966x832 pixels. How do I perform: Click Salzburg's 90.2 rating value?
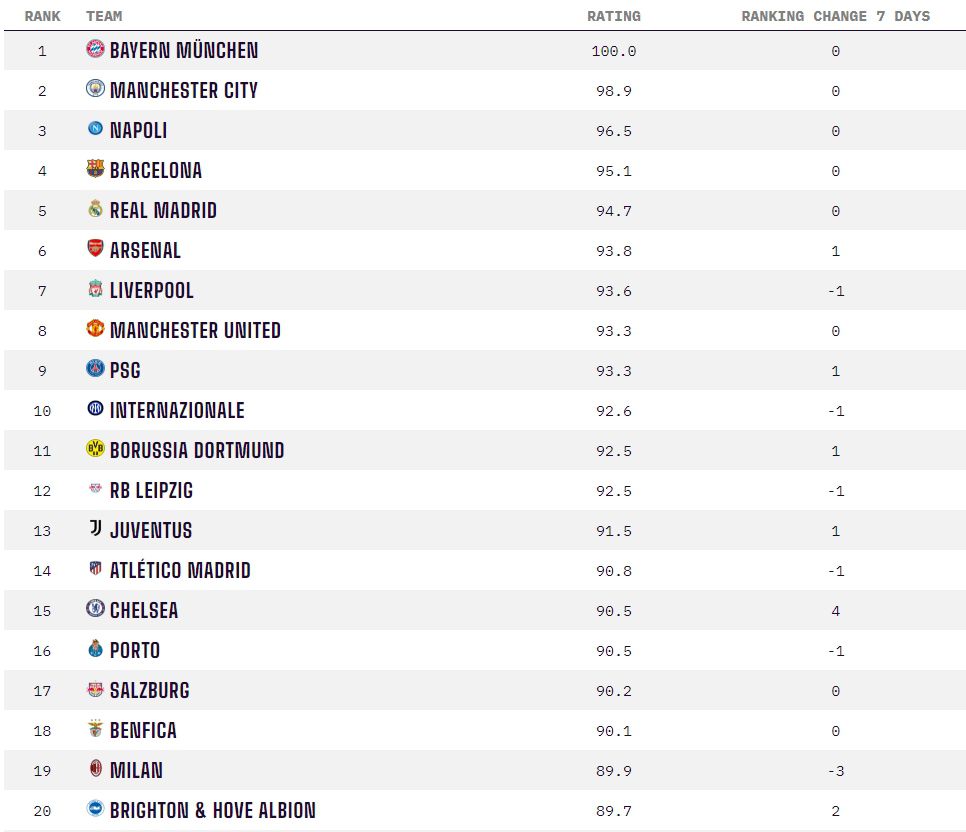(x=613, y=691)
